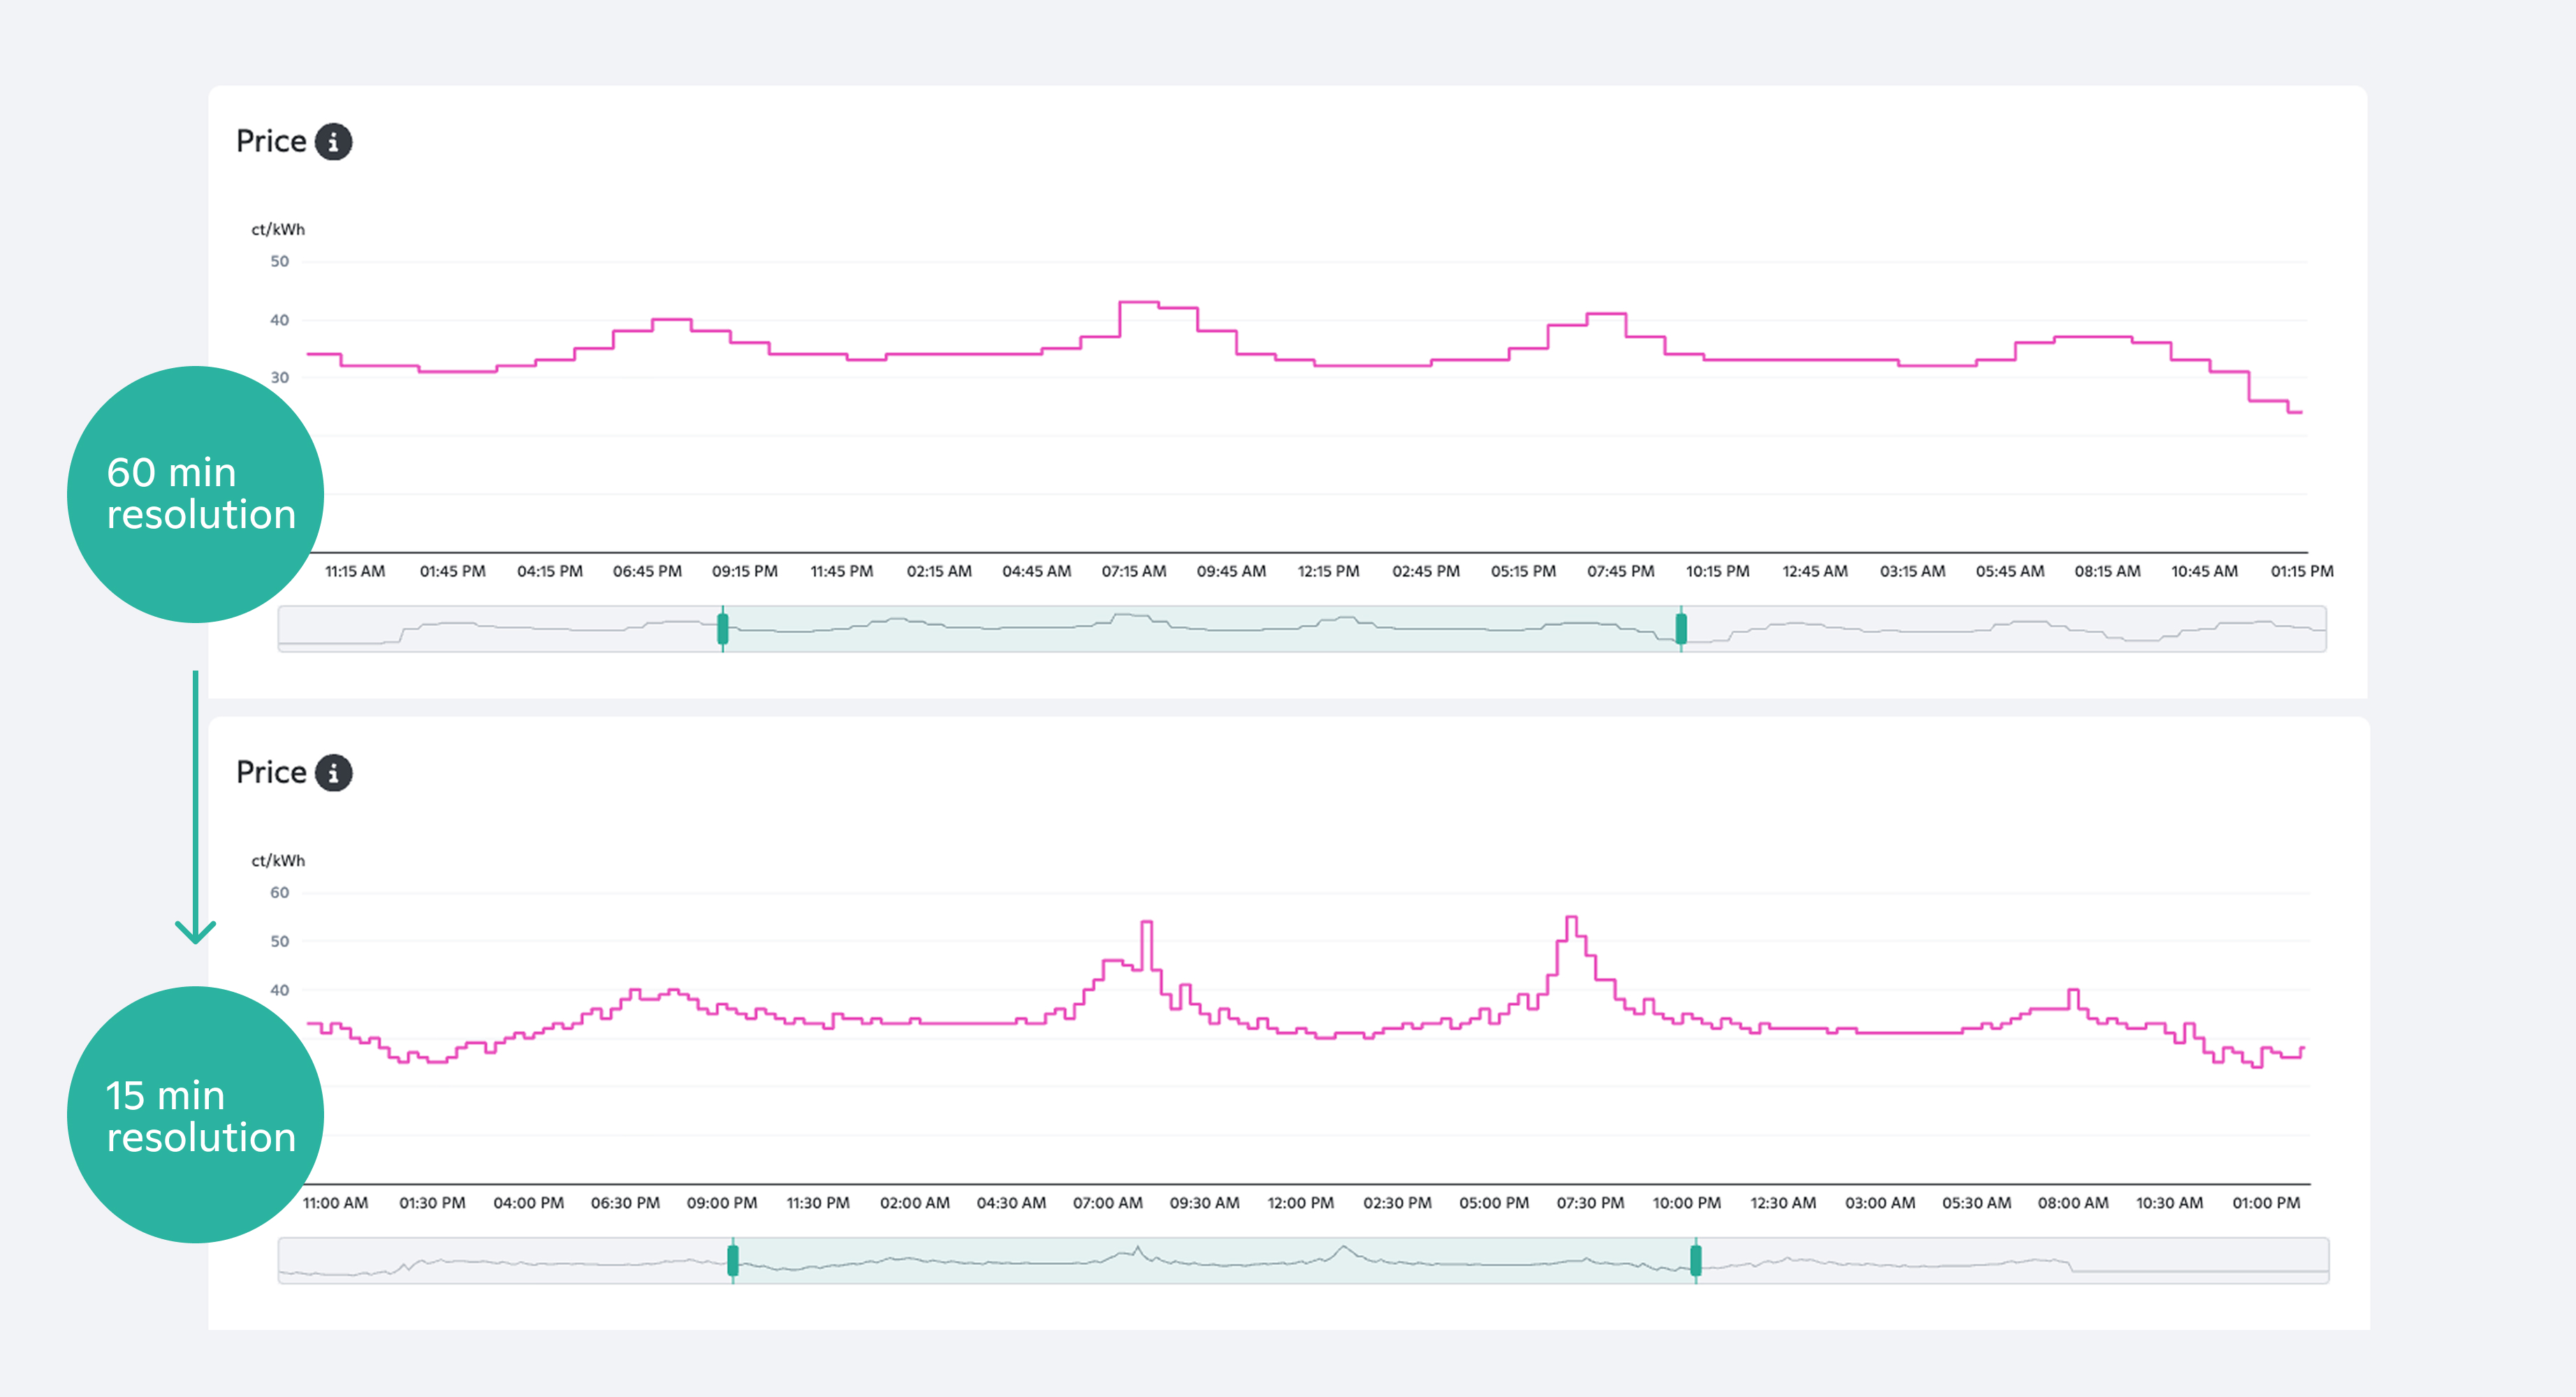Click the info icon beside upper Price title
This screenshot has width=2576, height=1397.
[x=333, y=142]
